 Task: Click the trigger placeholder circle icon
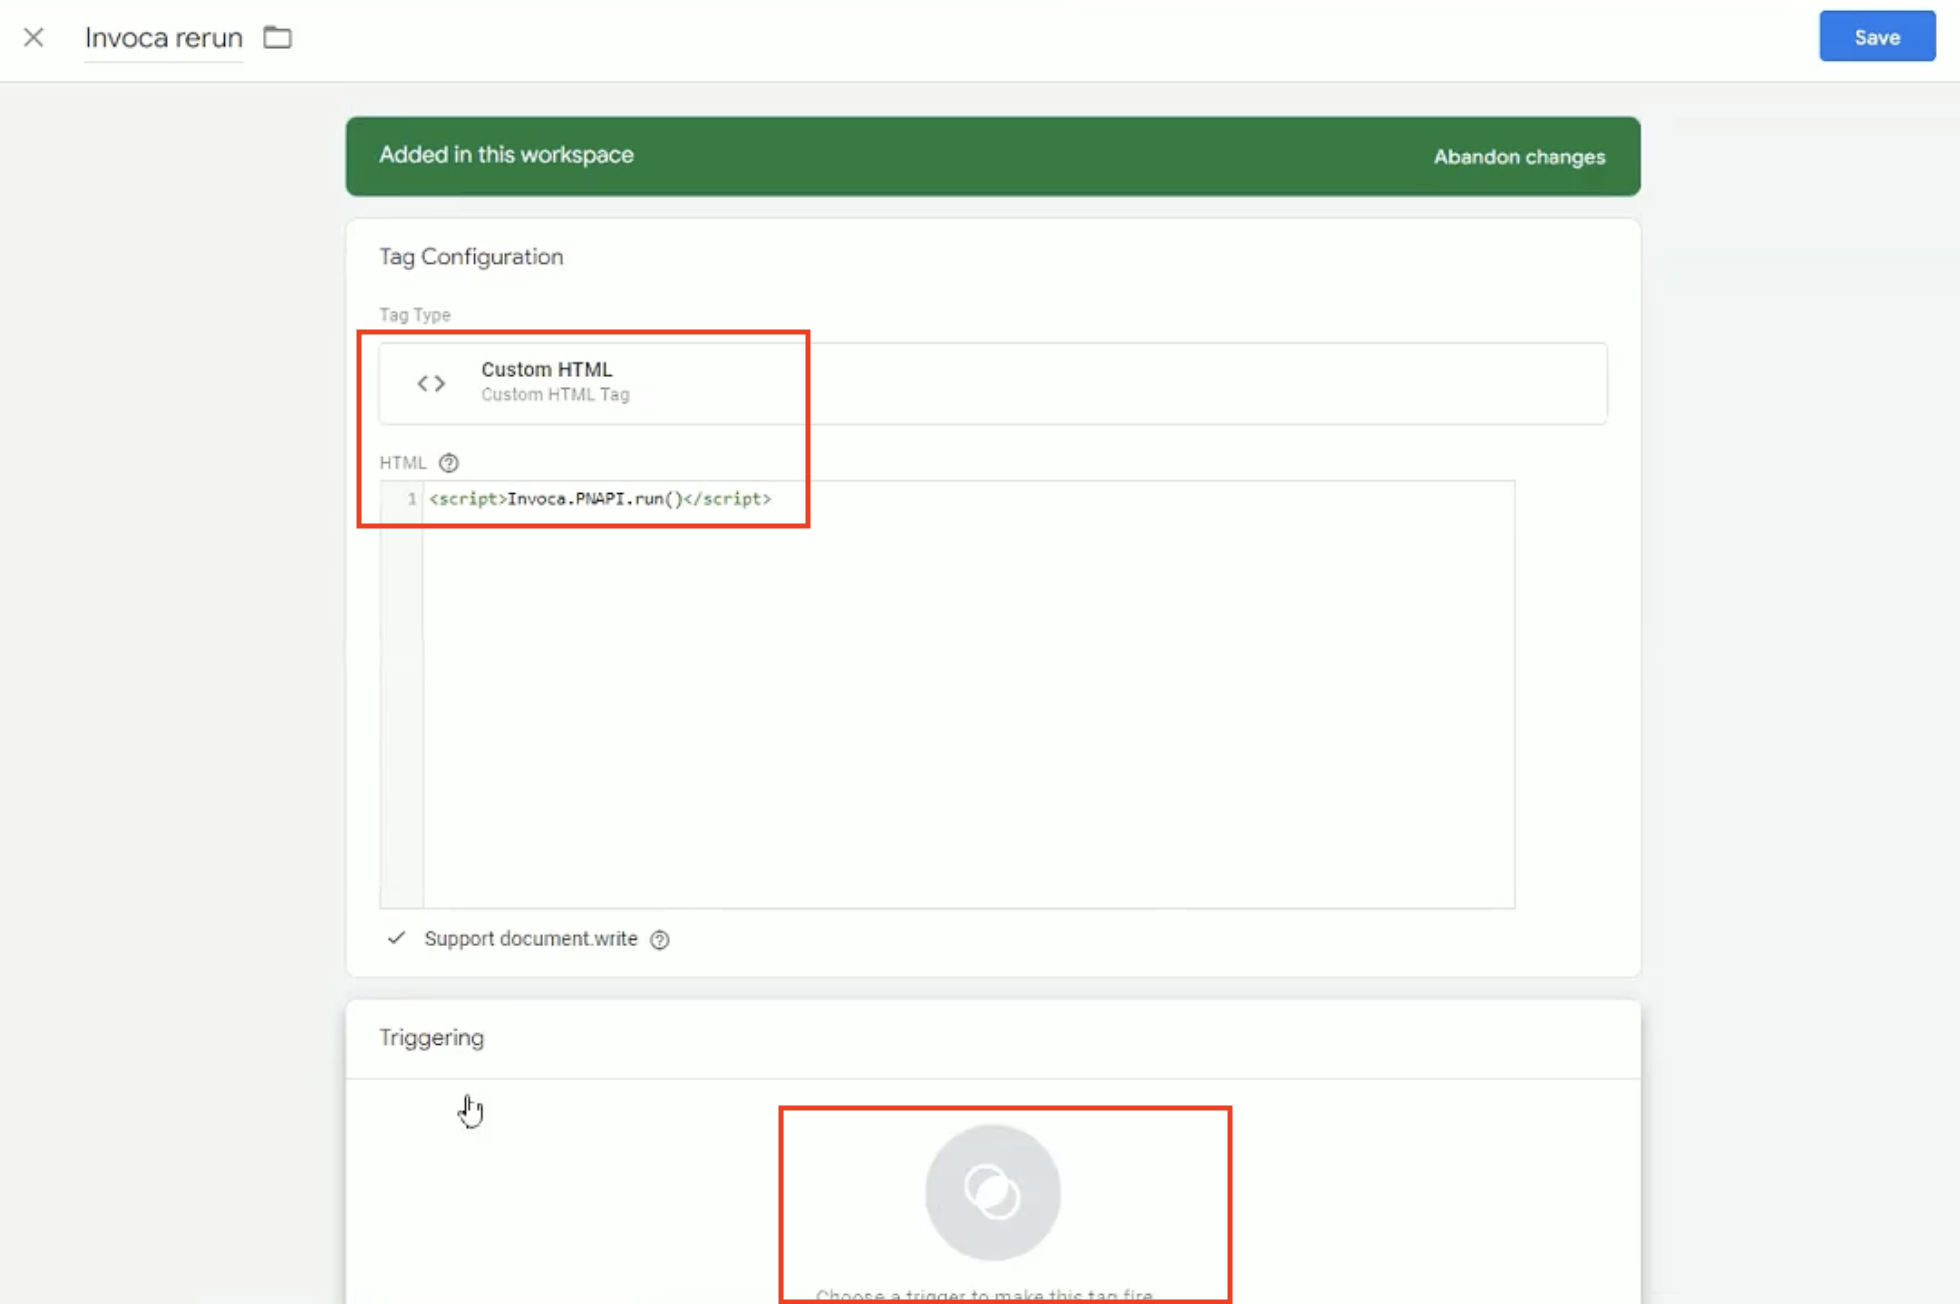[x=992, y=1192]
